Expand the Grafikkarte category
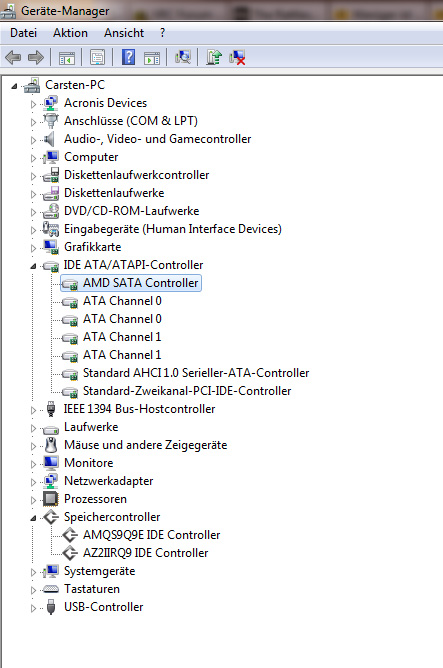Viewport: 443px width, 668px height. [x=33, y=248]
